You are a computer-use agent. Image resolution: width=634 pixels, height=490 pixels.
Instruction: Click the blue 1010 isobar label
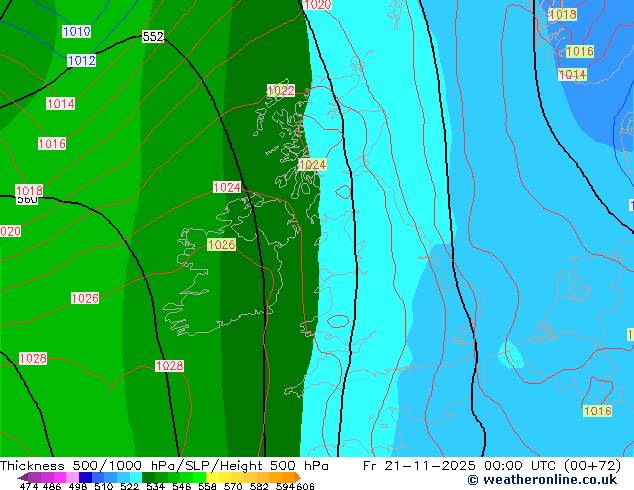tap(76, 32)
